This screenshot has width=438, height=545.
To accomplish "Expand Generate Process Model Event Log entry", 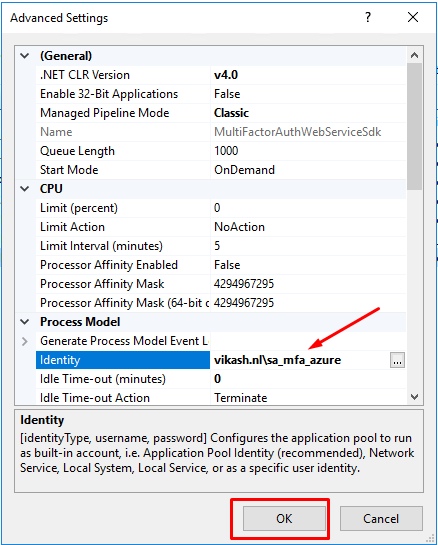I will [24, 341].
